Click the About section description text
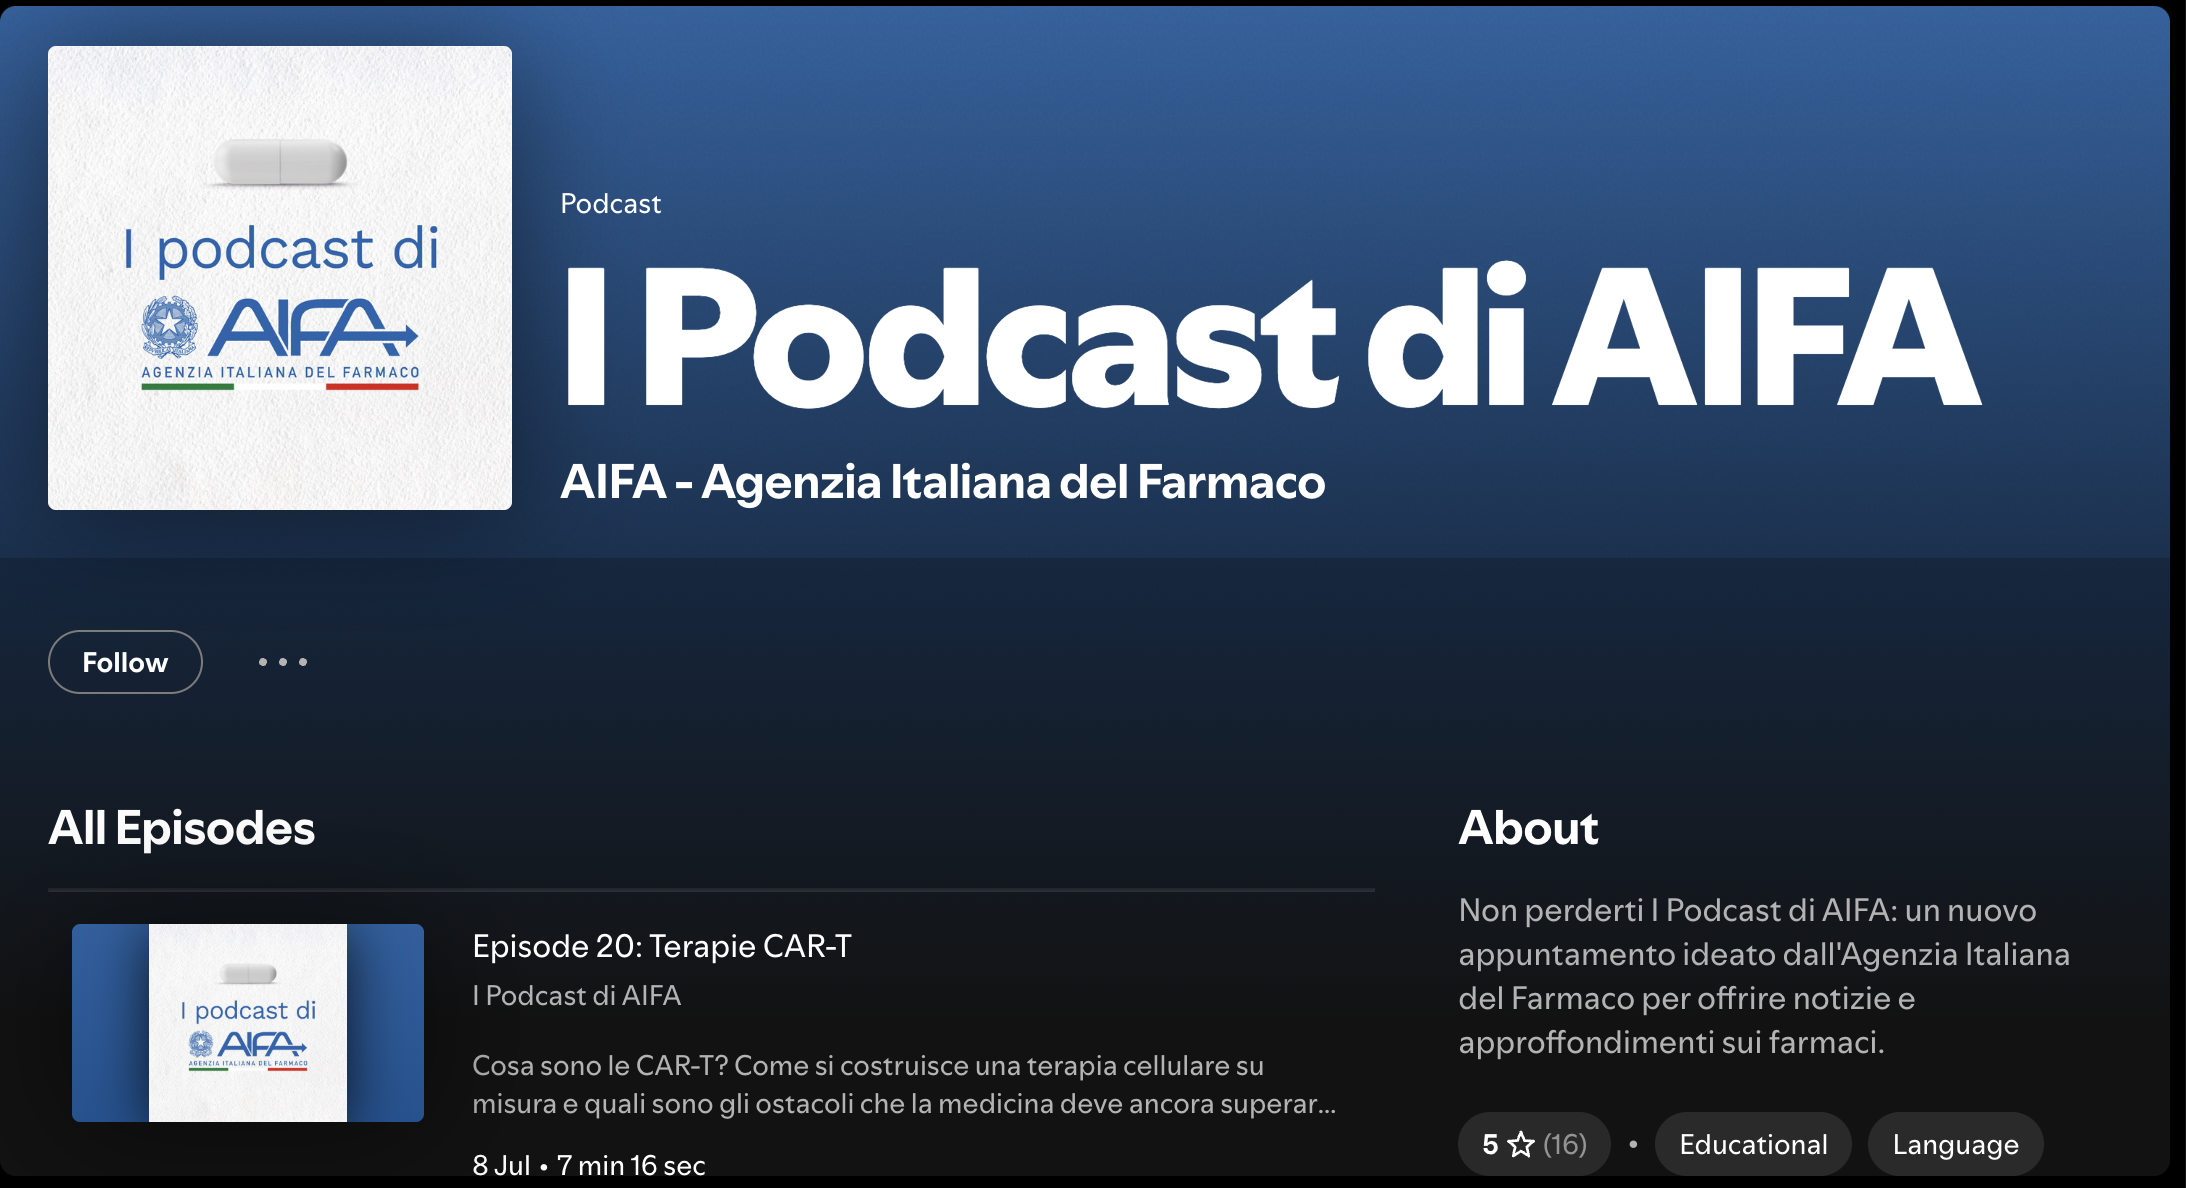Image resolution: width=2186 pixels, height=1188 pixels. pos(1764,976)
